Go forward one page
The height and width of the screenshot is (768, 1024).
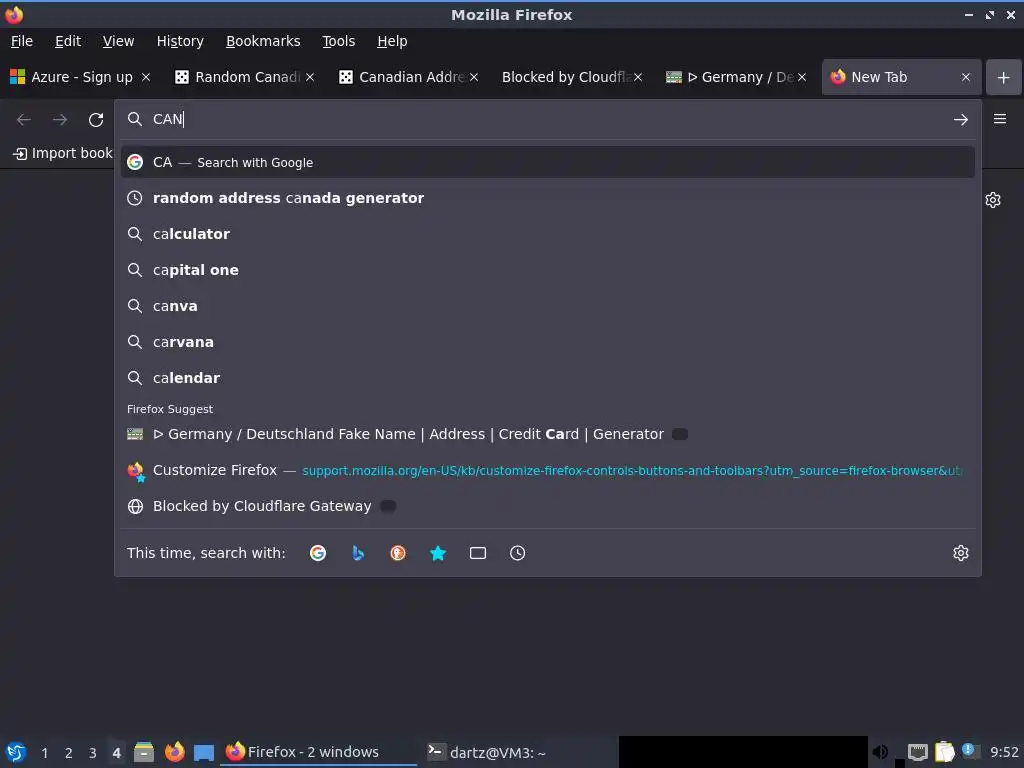click(x=60, y=120)
